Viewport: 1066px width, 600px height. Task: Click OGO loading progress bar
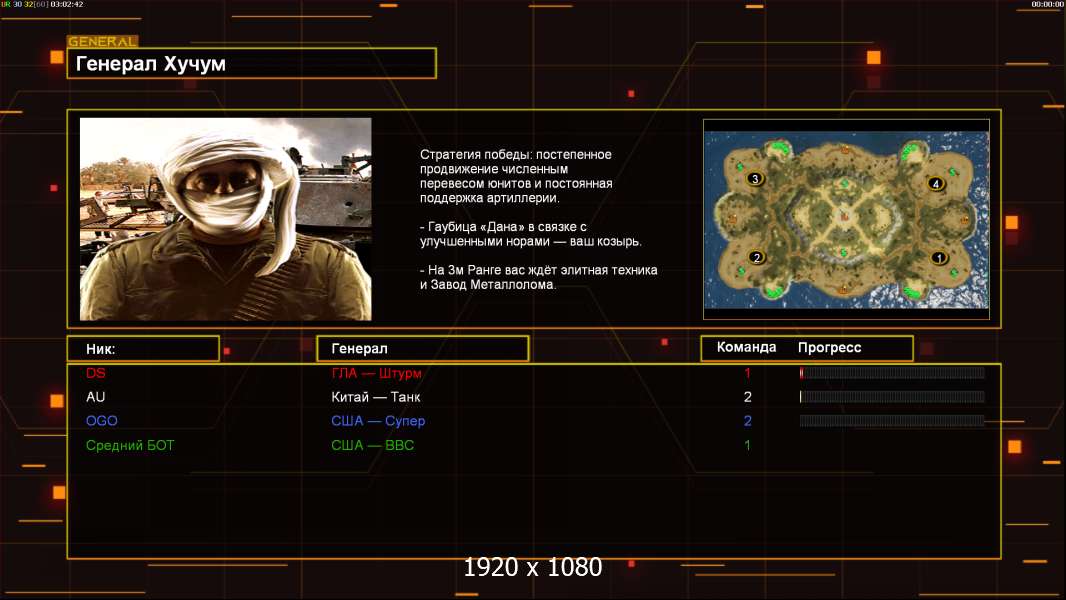pos(892,421)
